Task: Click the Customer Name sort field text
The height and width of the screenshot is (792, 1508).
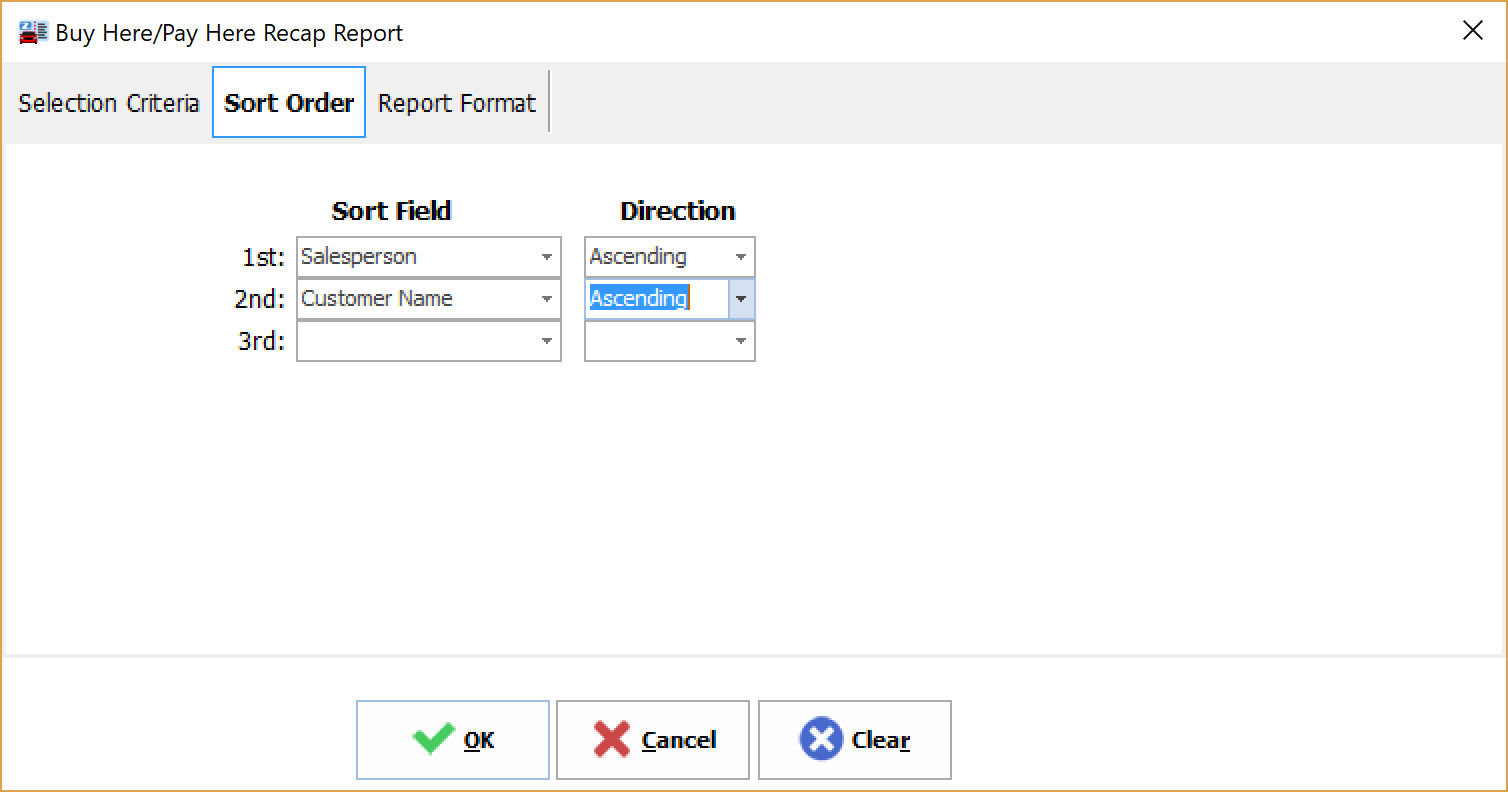Action: coord(377,299)
